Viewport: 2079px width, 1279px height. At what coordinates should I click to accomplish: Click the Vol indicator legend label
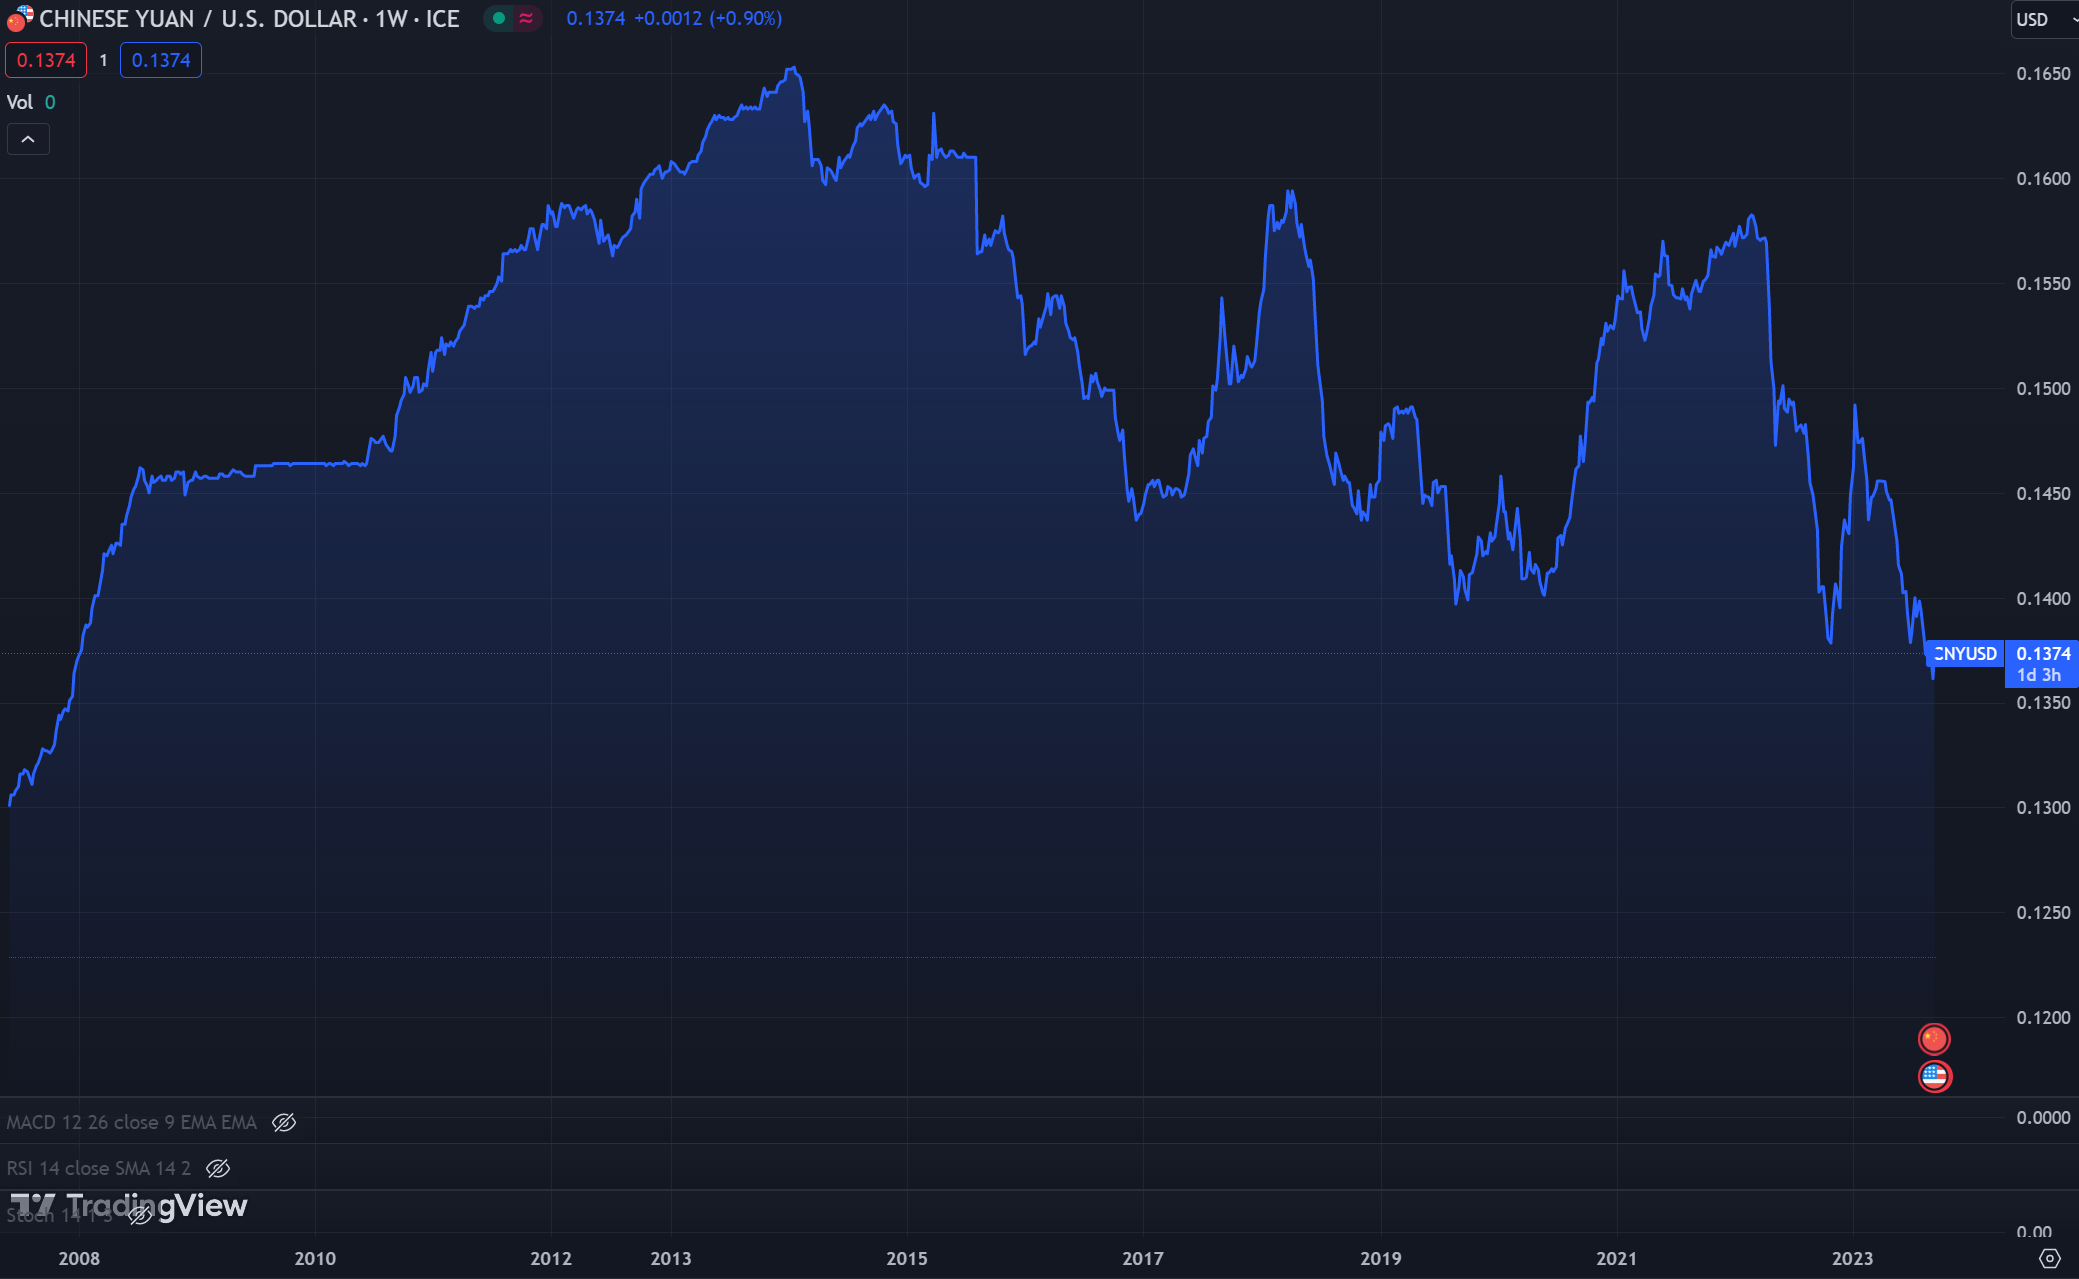click(x=20, y=102)
